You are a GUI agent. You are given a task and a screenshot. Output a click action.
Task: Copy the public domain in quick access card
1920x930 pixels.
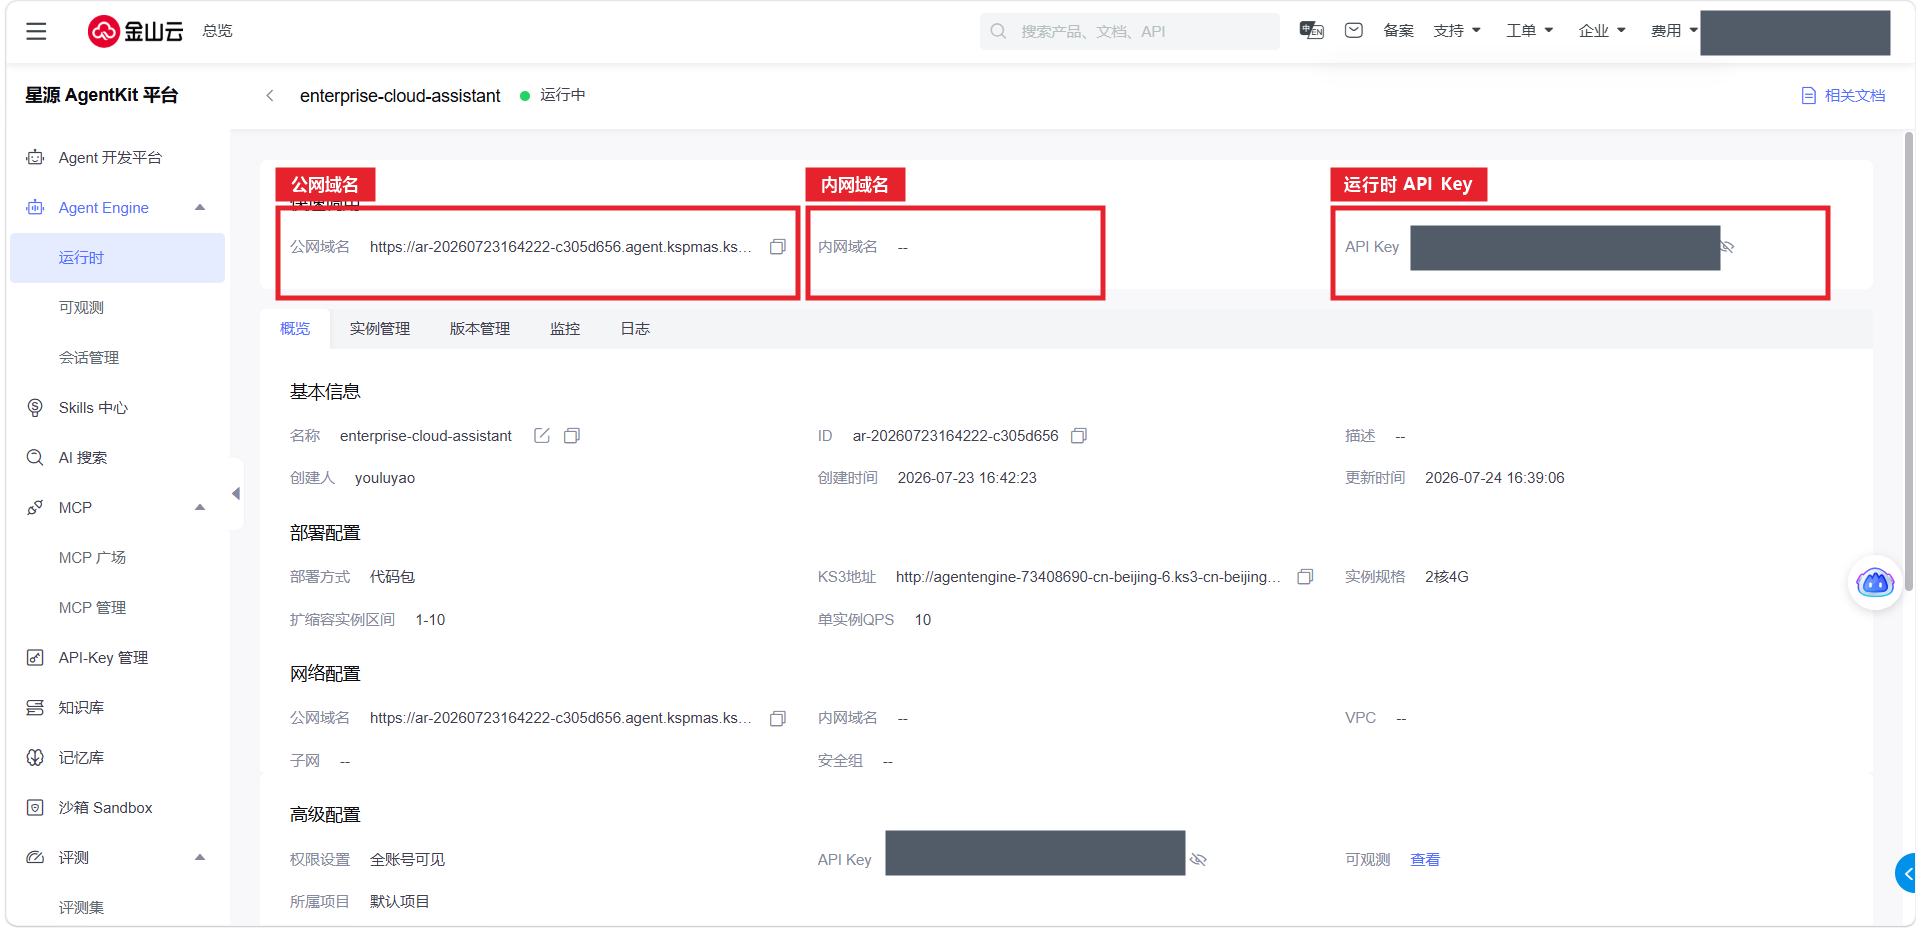(x=777, y=247)
